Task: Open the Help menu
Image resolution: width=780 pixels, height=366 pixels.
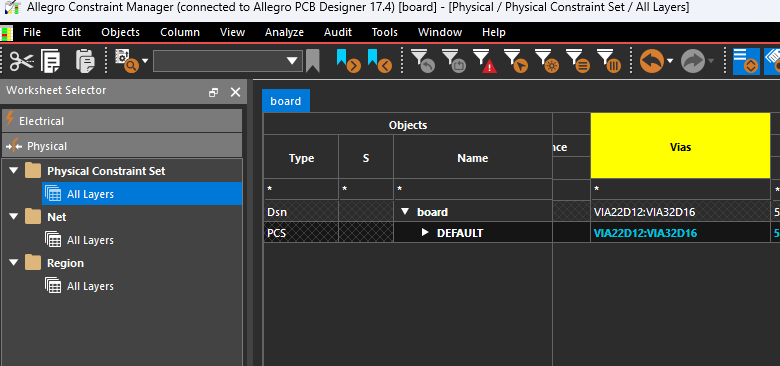Action: pos(493,32)
